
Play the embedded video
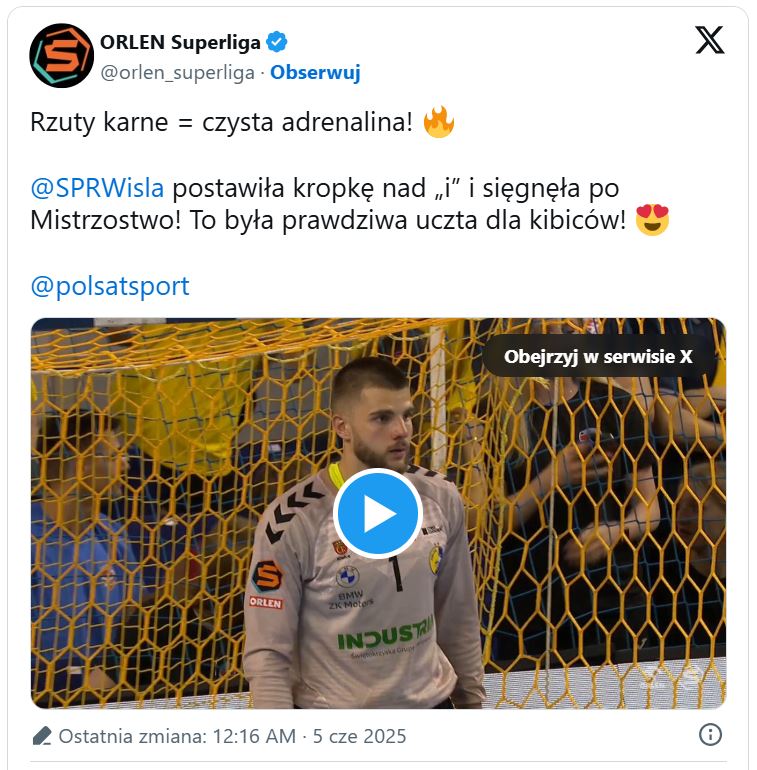click(378, 513)
